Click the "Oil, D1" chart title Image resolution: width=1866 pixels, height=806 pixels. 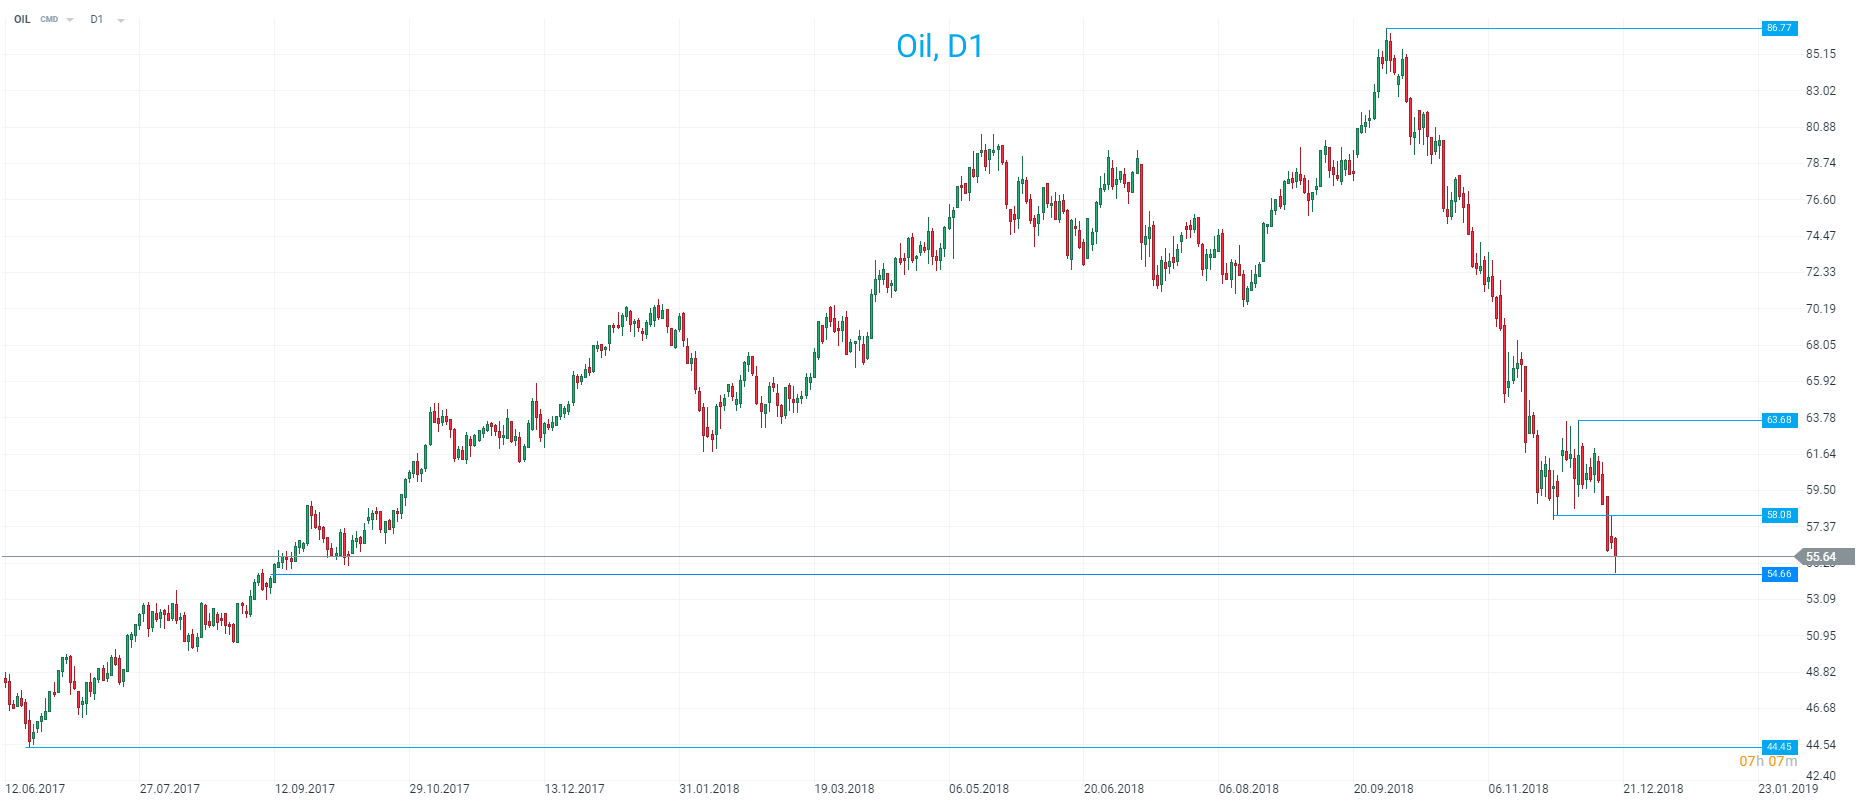click(x=939, y=47)
